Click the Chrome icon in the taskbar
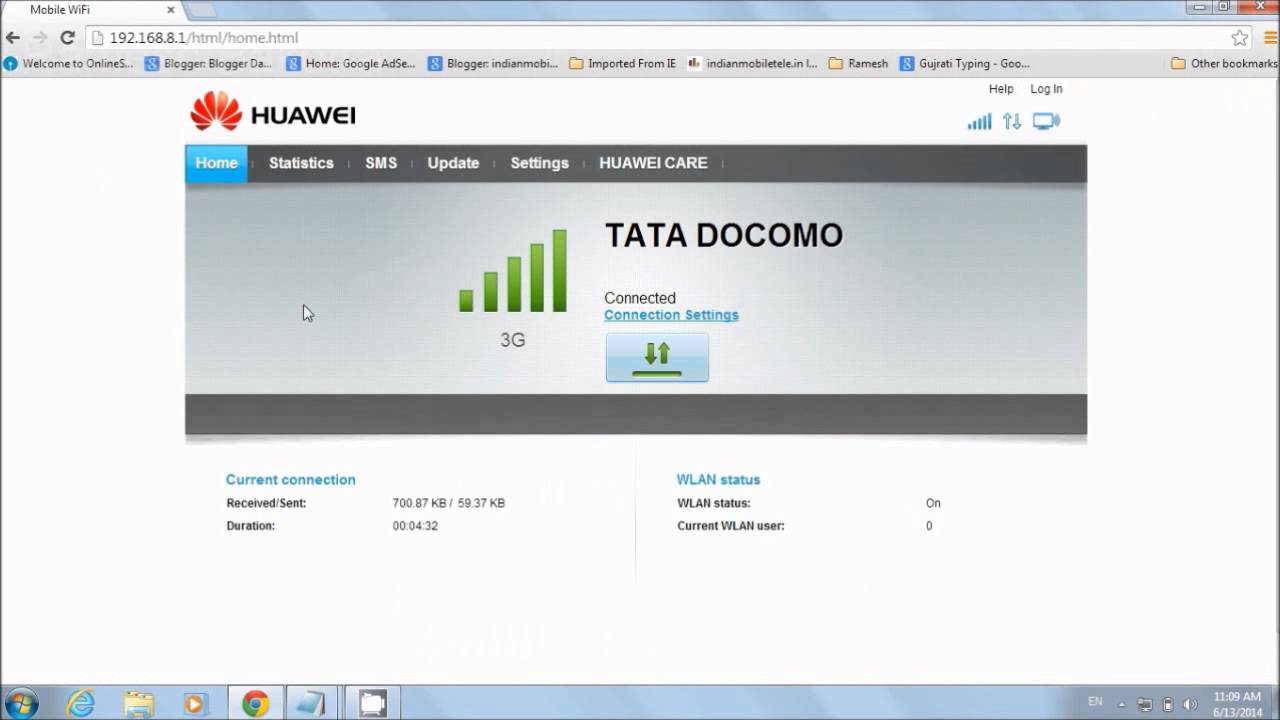 [x=255, y=704]
